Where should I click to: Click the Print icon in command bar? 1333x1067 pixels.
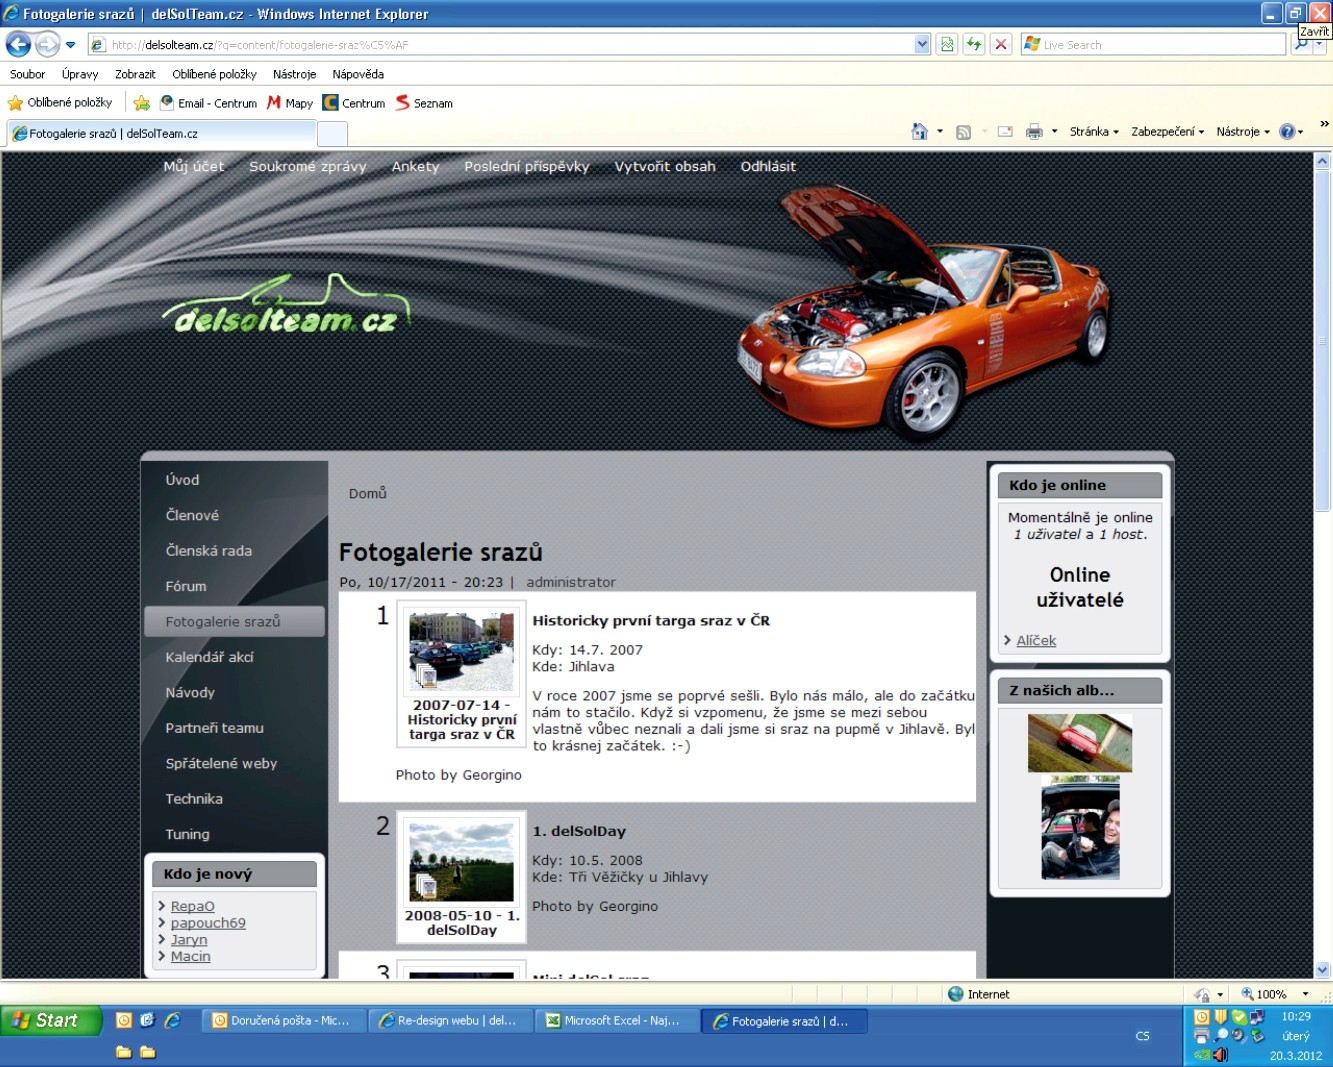pyautogui.click(x=1034, y=132)
